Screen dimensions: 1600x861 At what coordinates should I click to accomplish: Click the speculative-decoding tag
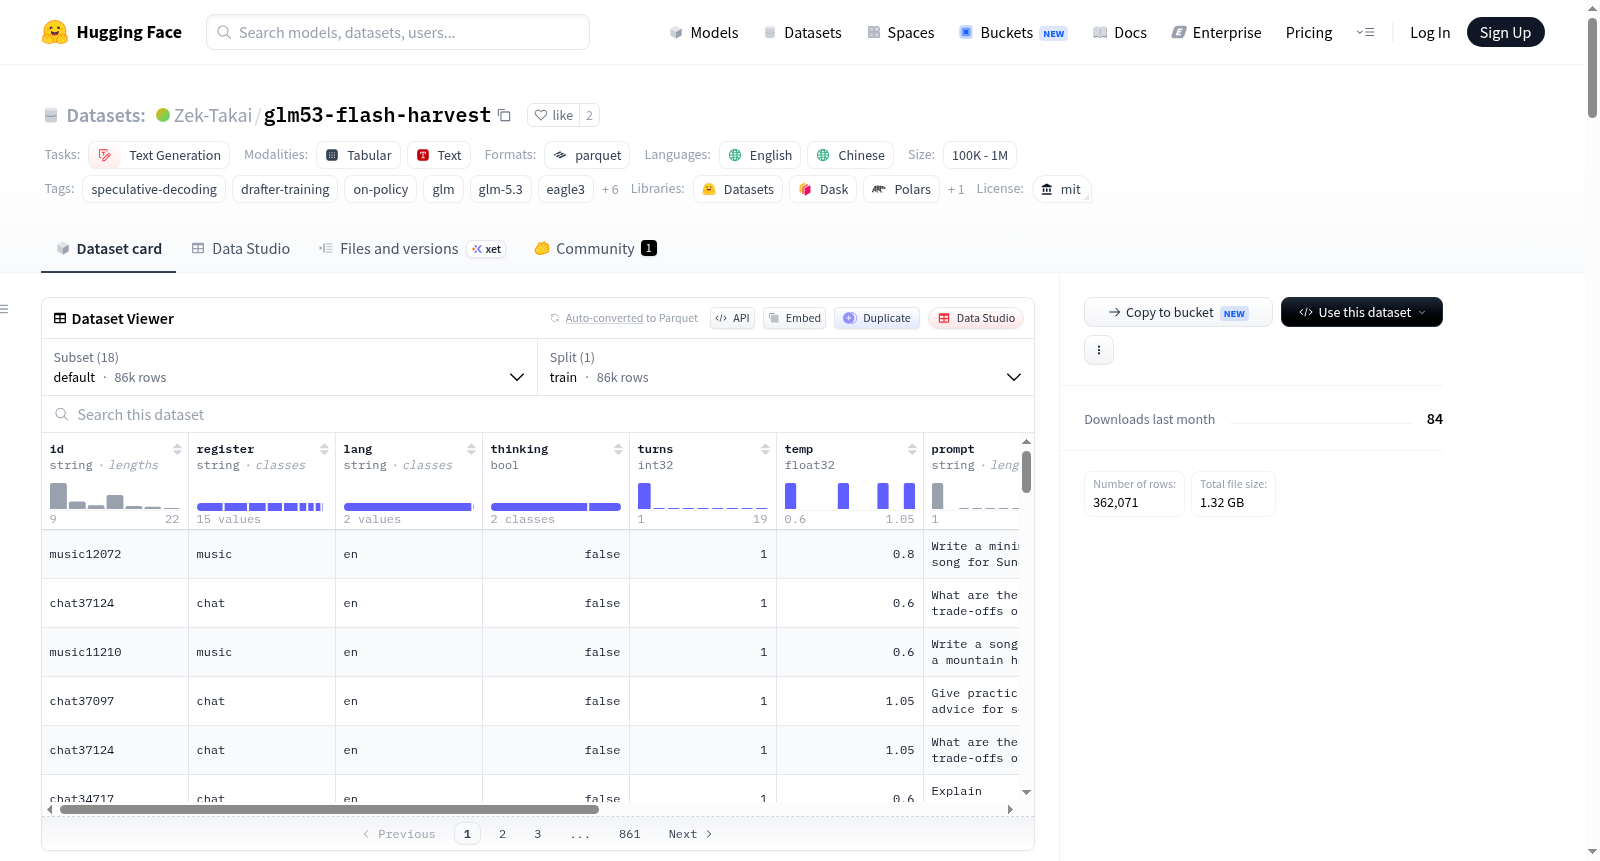click(154, 189)
